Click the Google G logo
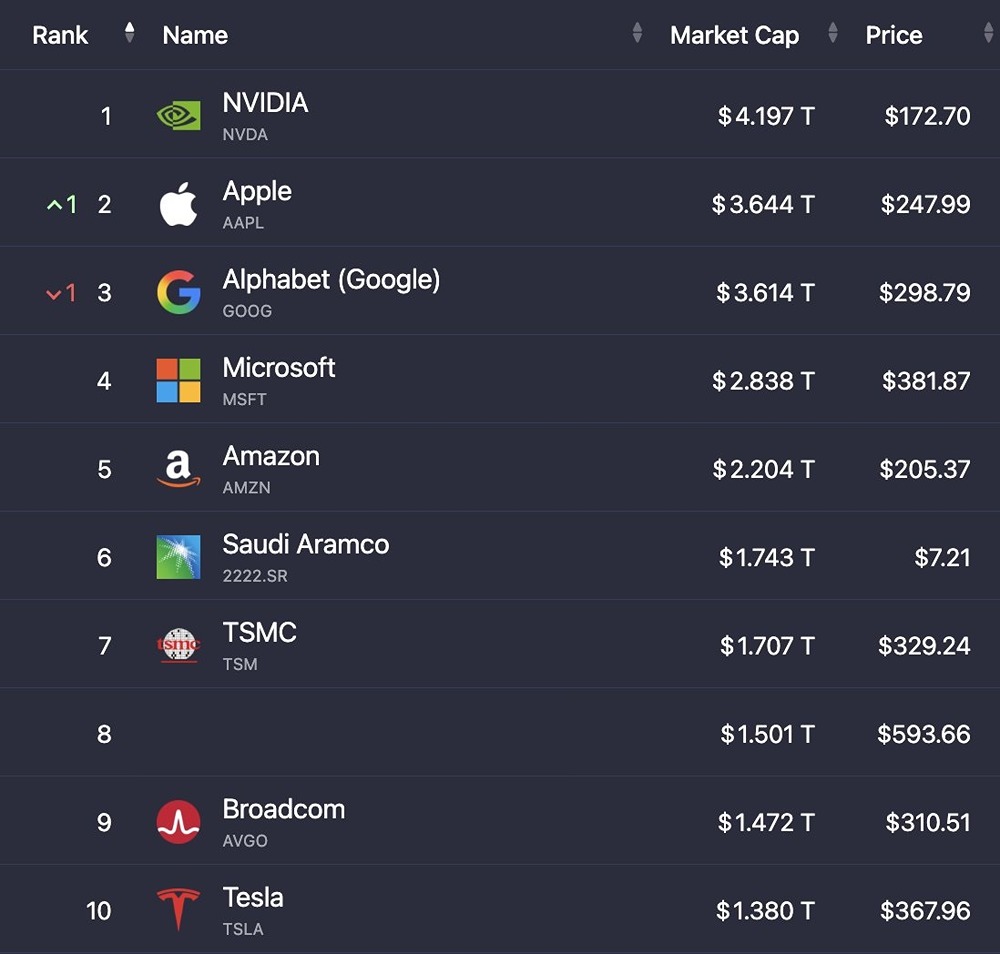The image size is (1000, 954). [x=178, y=293]
